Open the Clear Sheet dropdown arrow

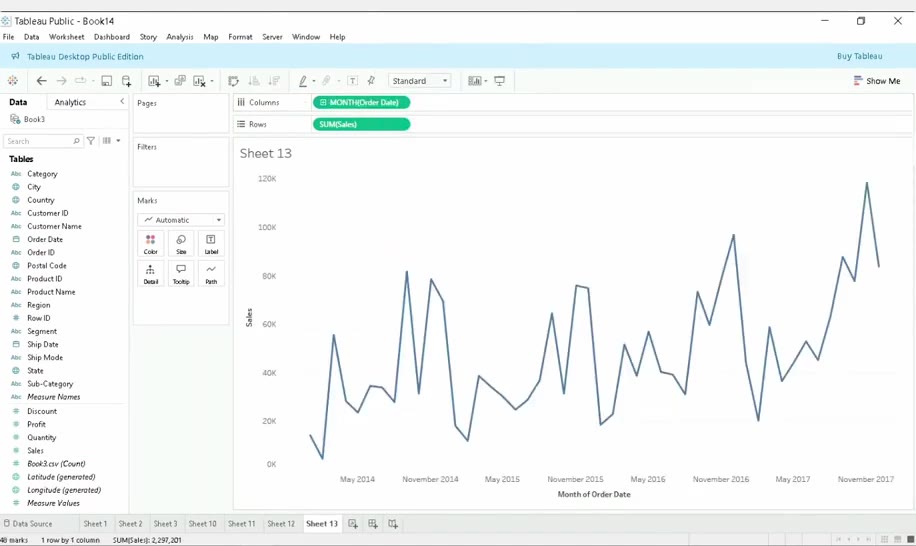coord(212,81)
